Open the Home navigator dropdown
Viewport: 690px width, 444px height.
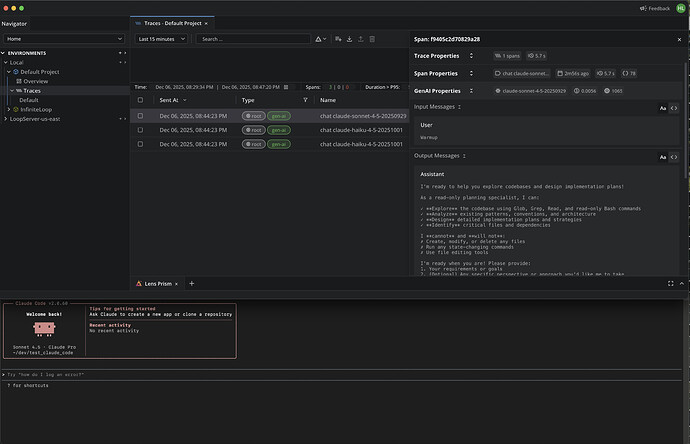pos(64,39)
